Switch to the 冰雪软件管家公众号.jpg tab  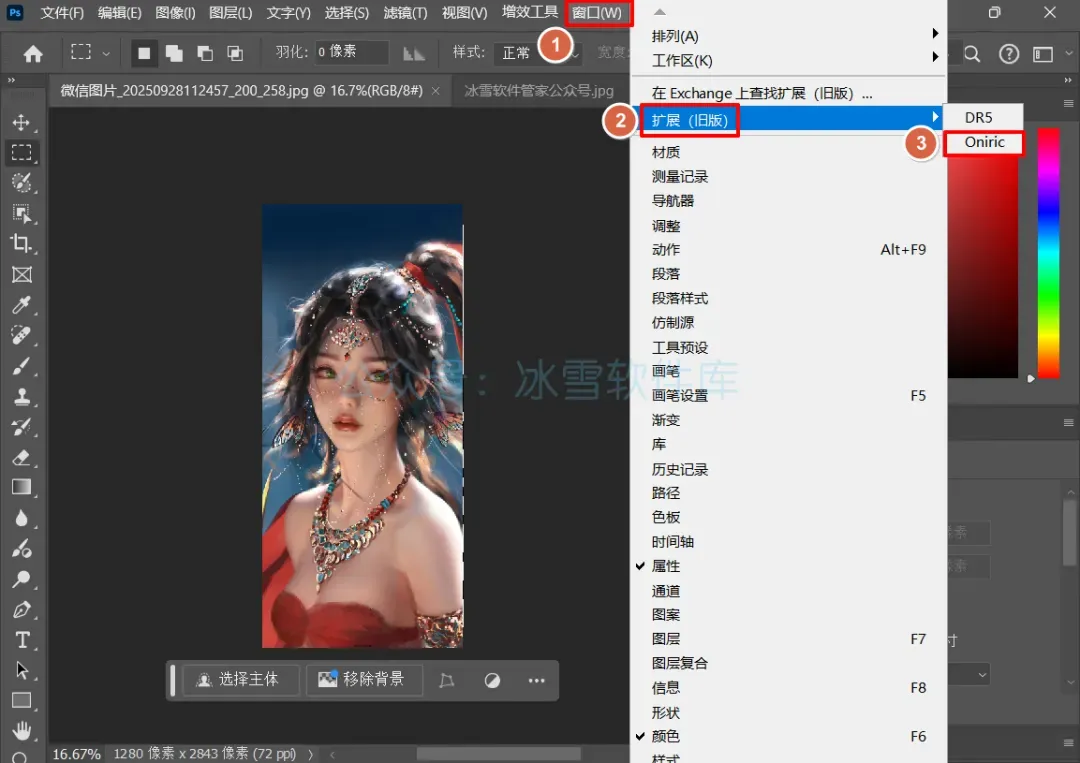click(x=539, y=91)
